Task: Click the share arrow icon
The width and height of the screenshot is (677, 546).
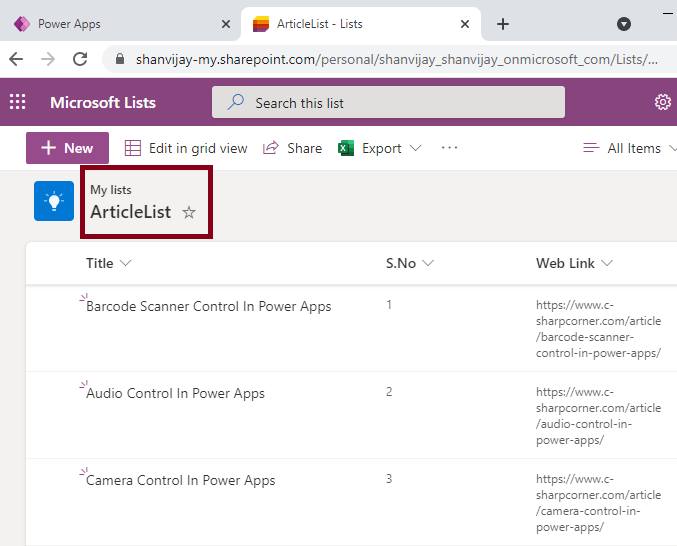Action: click(x=271, y=148)
